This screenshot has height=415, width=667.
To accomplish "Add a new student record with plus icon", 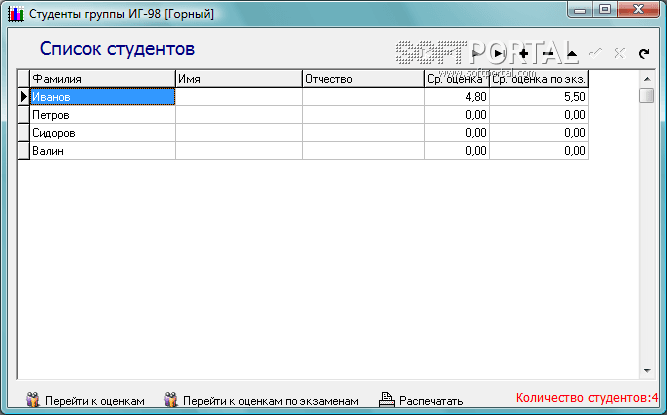I will pos(524,54).
